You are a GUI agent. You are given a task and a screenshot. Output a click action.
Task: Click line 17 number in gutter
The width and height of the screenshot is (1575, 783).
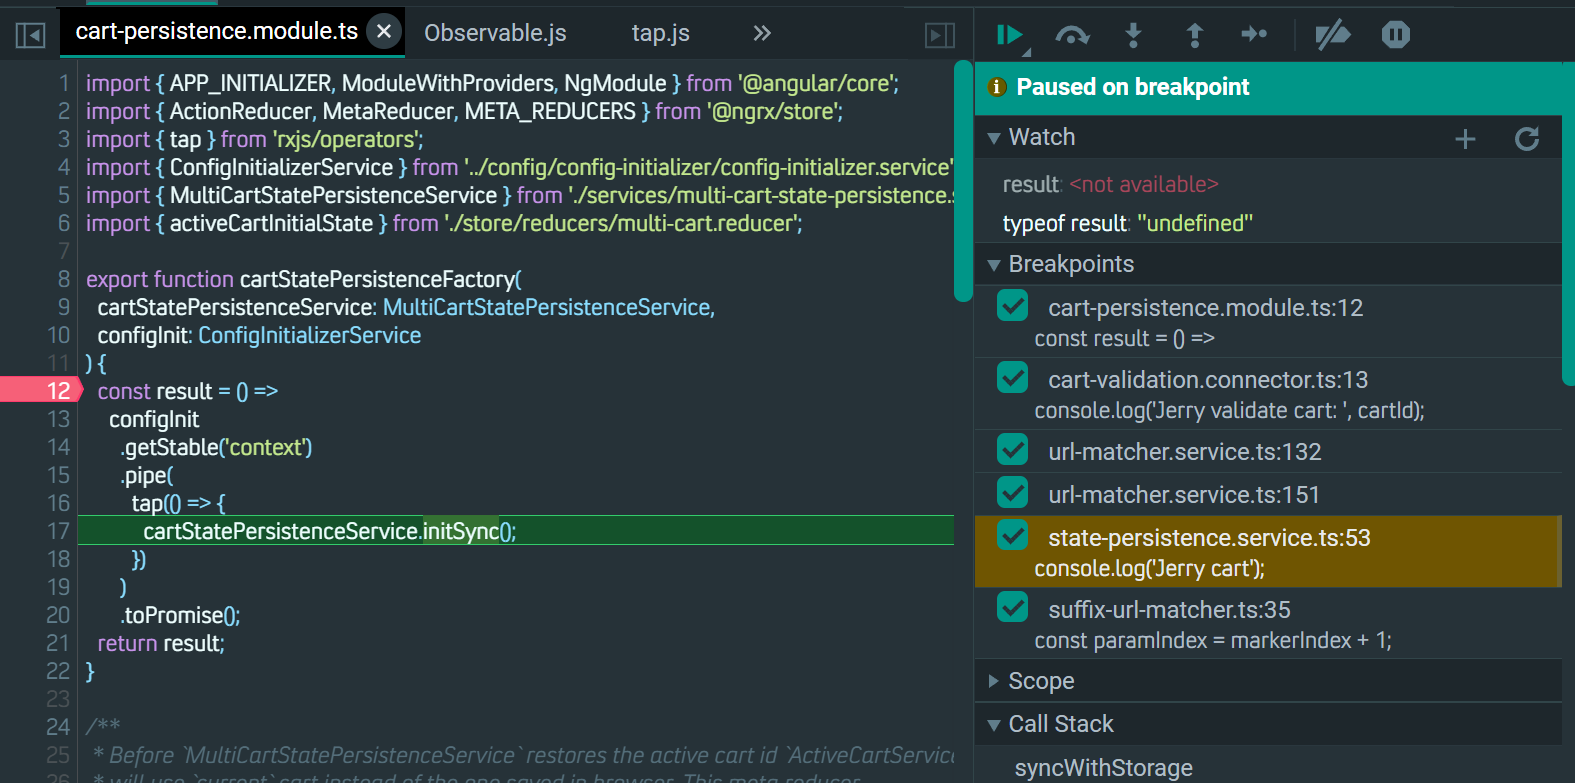click(x=58, y=531)
